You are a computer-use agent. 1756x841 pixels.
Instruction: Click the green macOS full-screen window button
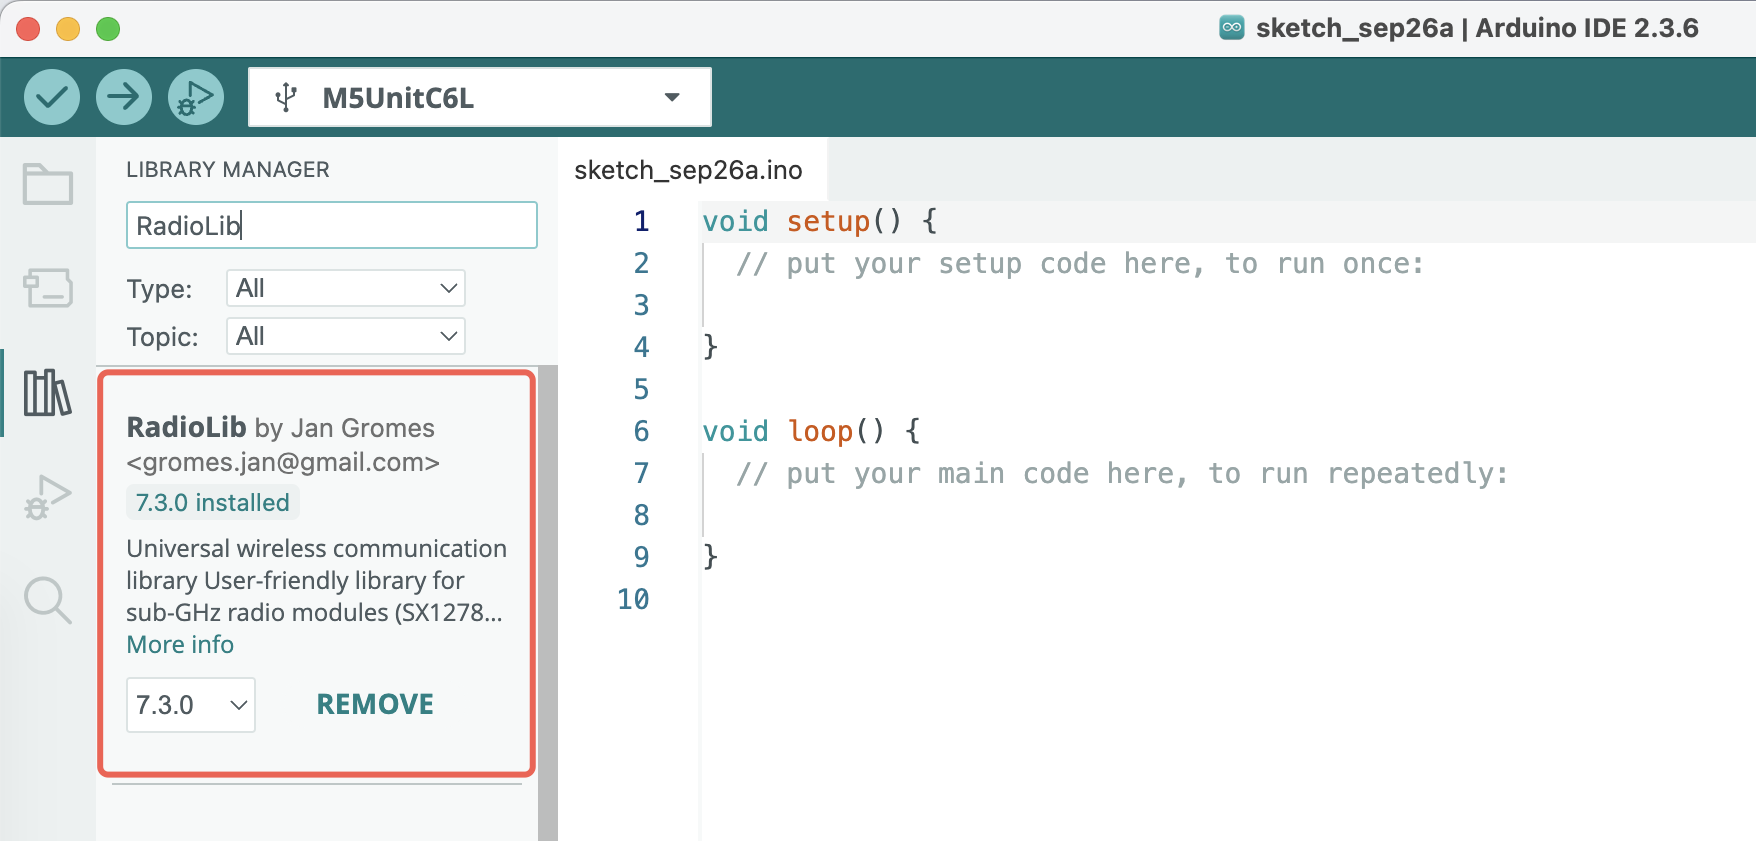pos(108,29)
